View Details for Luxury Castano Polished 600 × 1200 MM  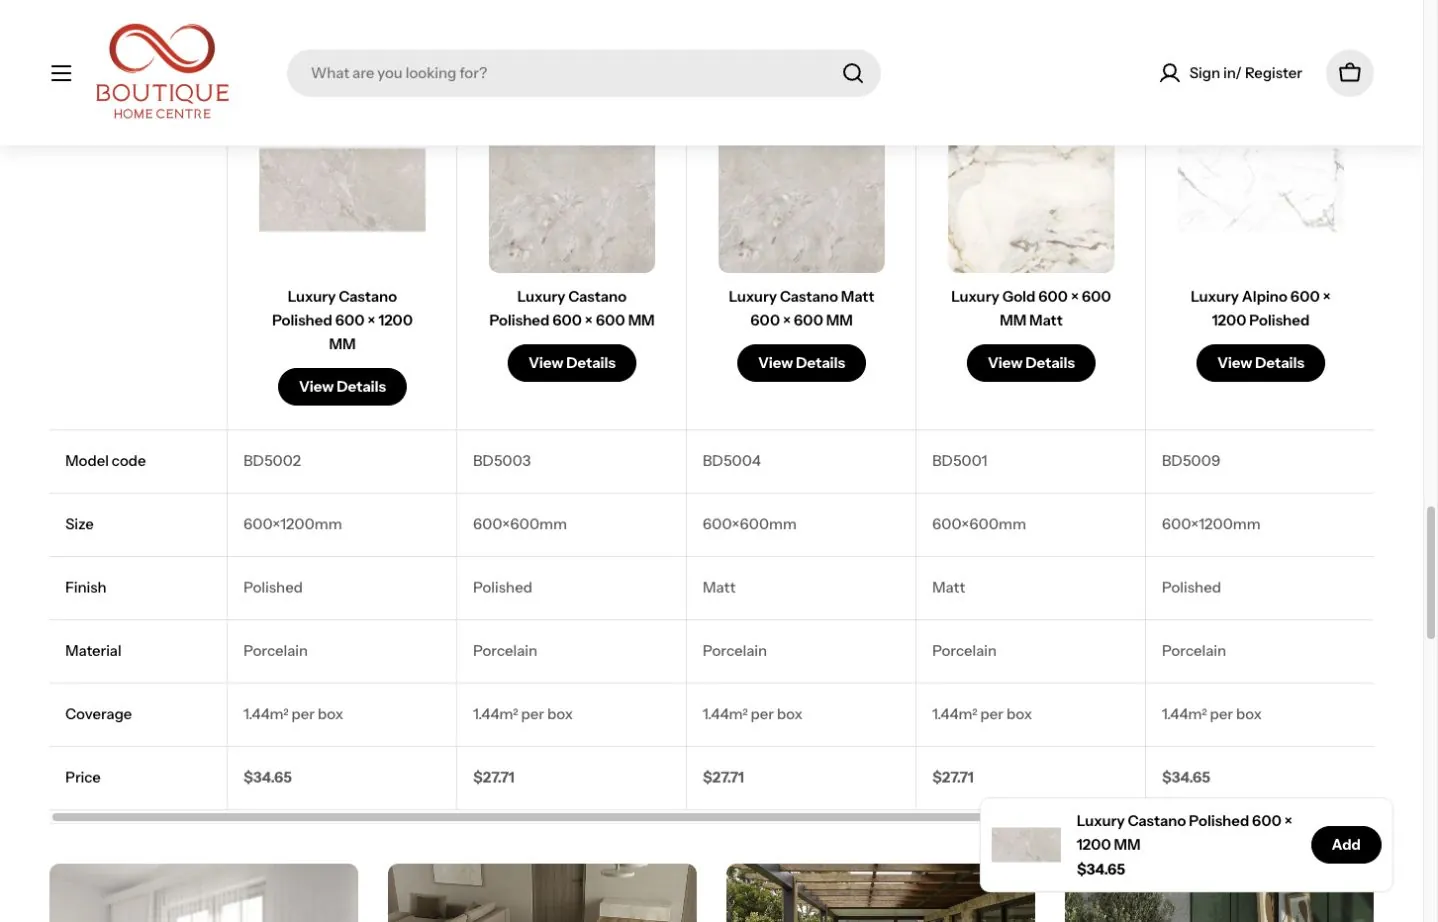[342, 387]
